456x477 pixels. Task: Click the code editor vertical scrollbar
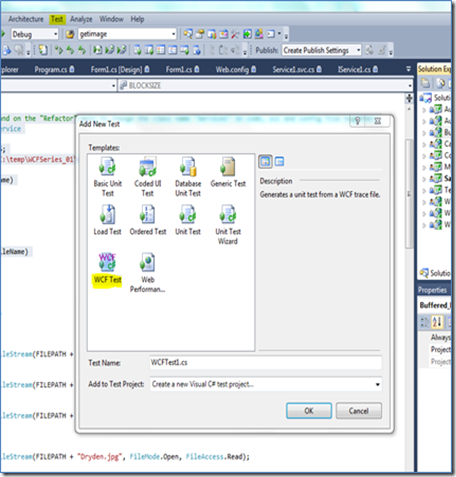point(409,193)
